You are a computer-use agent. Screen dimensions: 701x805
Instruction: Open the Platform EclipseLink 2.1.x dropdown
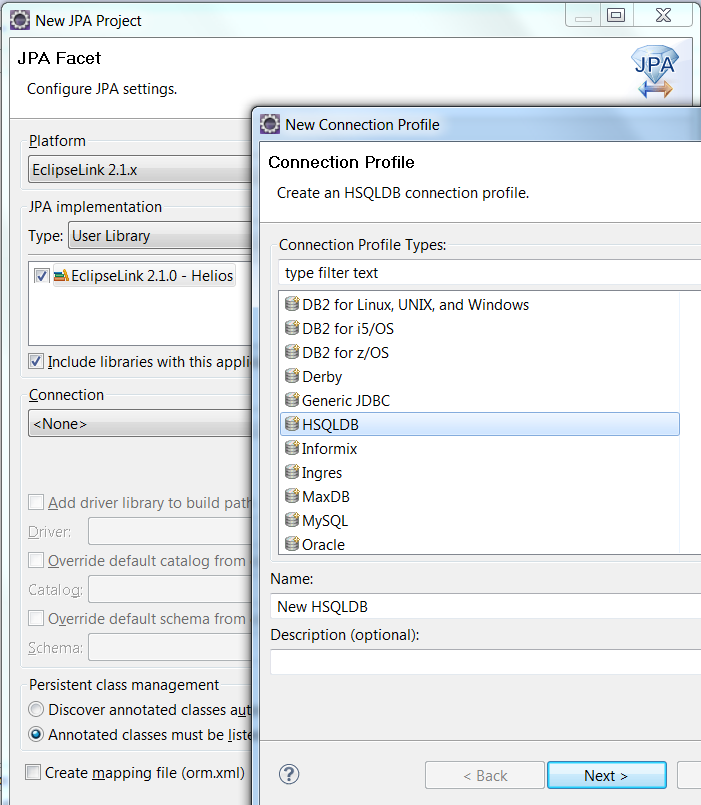pyautogui.click(x=140, y=169)
